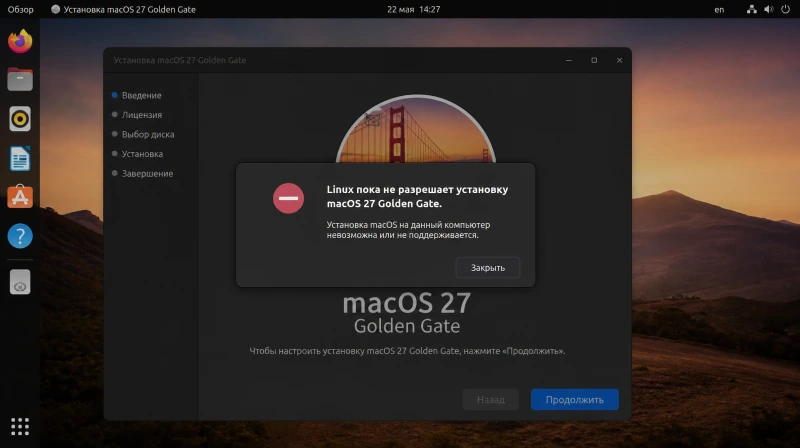
Task: Minimize the installer window
Action: [568, 60]
